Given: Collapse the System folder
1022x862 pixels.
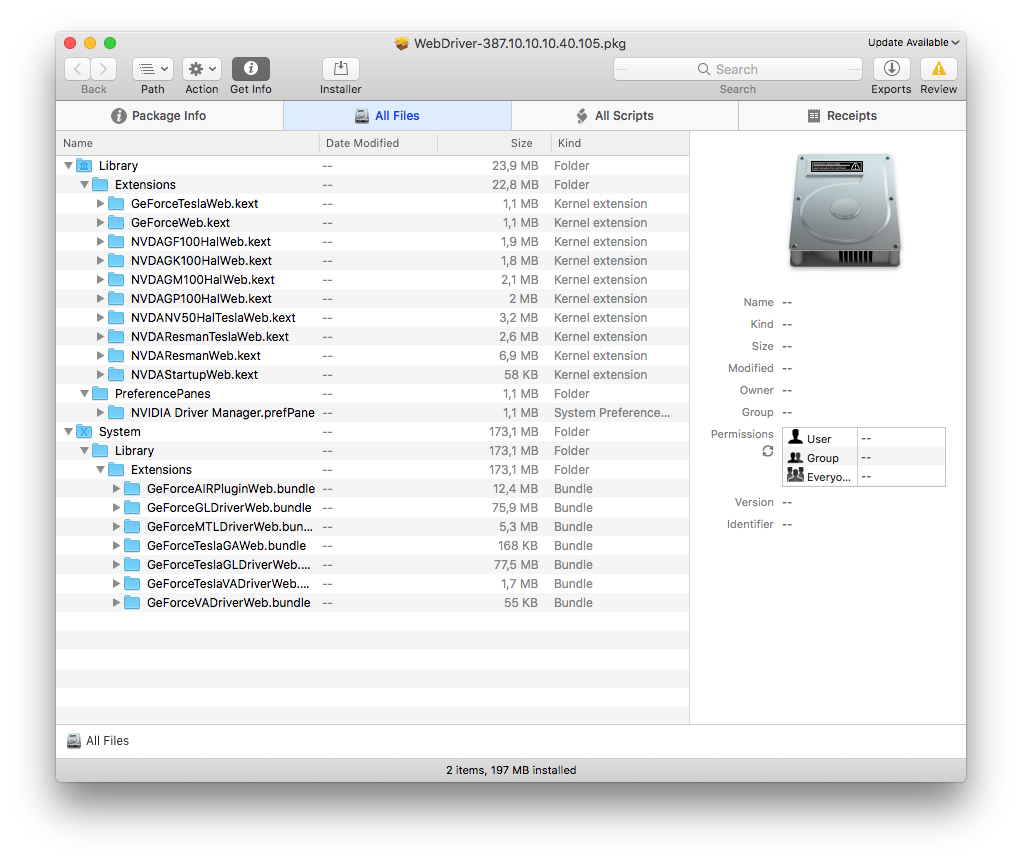Looking at the screenshot, I should point(68,431).
